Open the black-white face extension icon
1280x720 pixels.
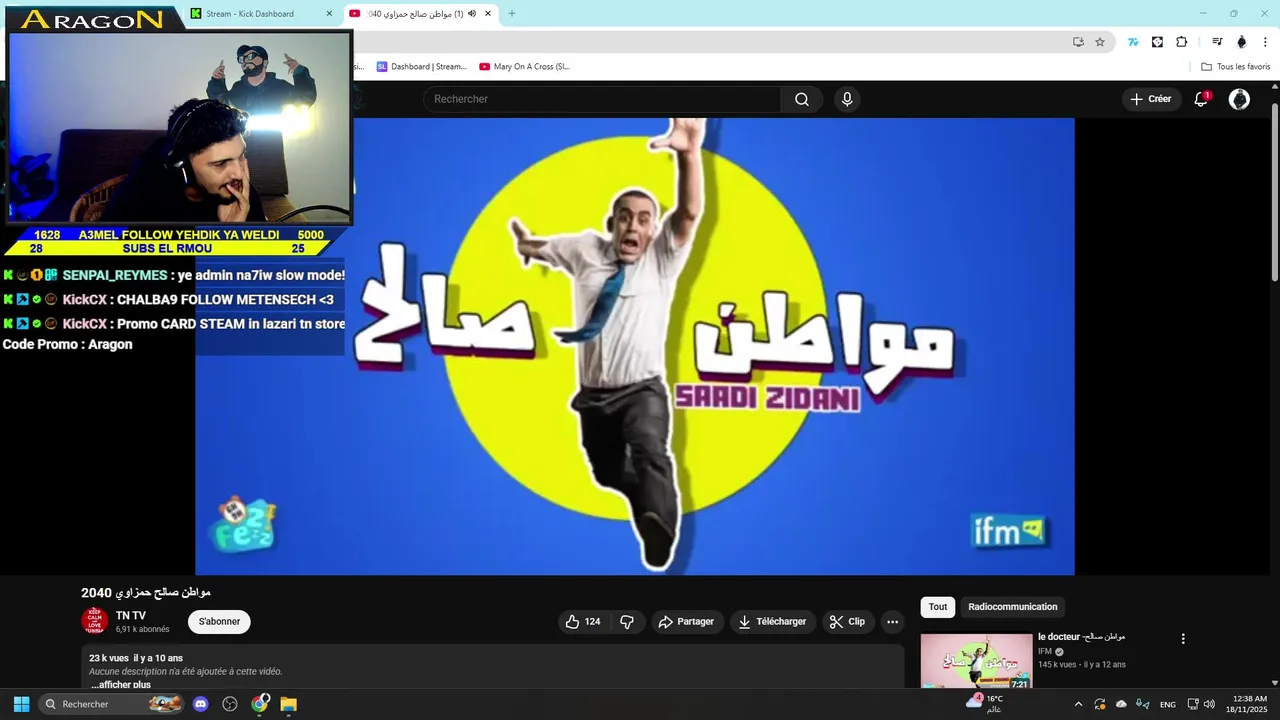click(x=1157, y=42)
